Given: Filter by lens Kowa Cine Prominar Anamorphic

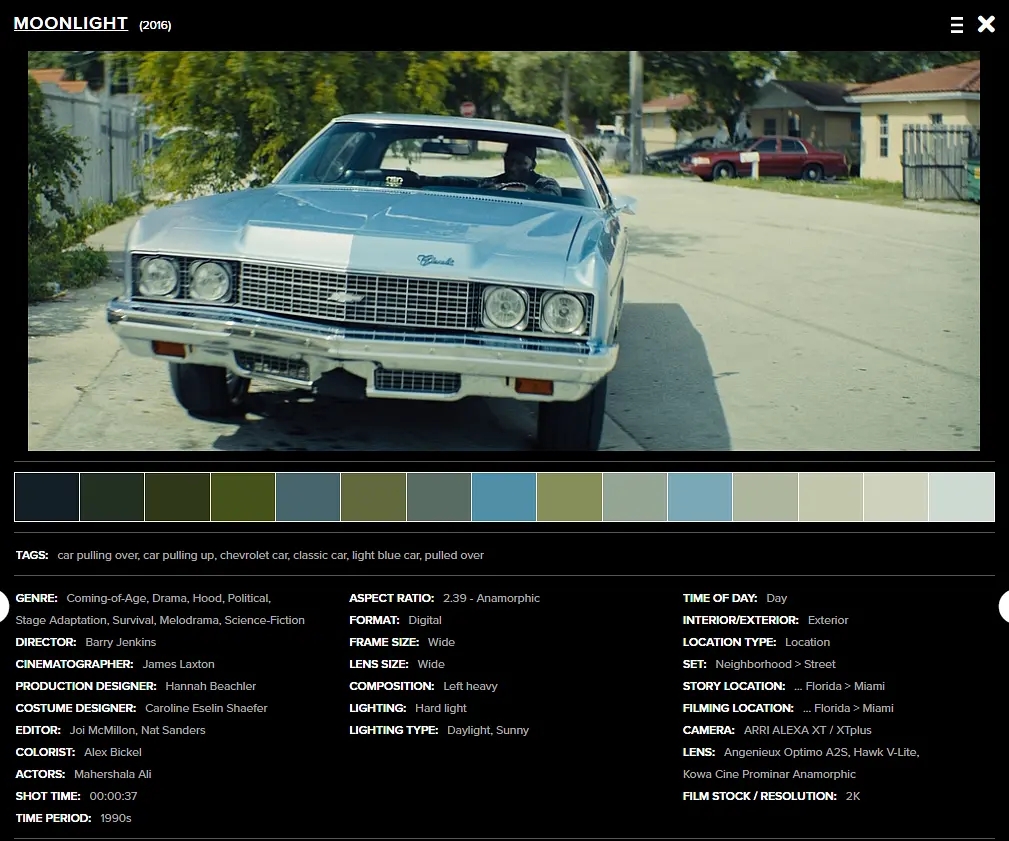Looking at the screenshot, I should coord(769,773).
